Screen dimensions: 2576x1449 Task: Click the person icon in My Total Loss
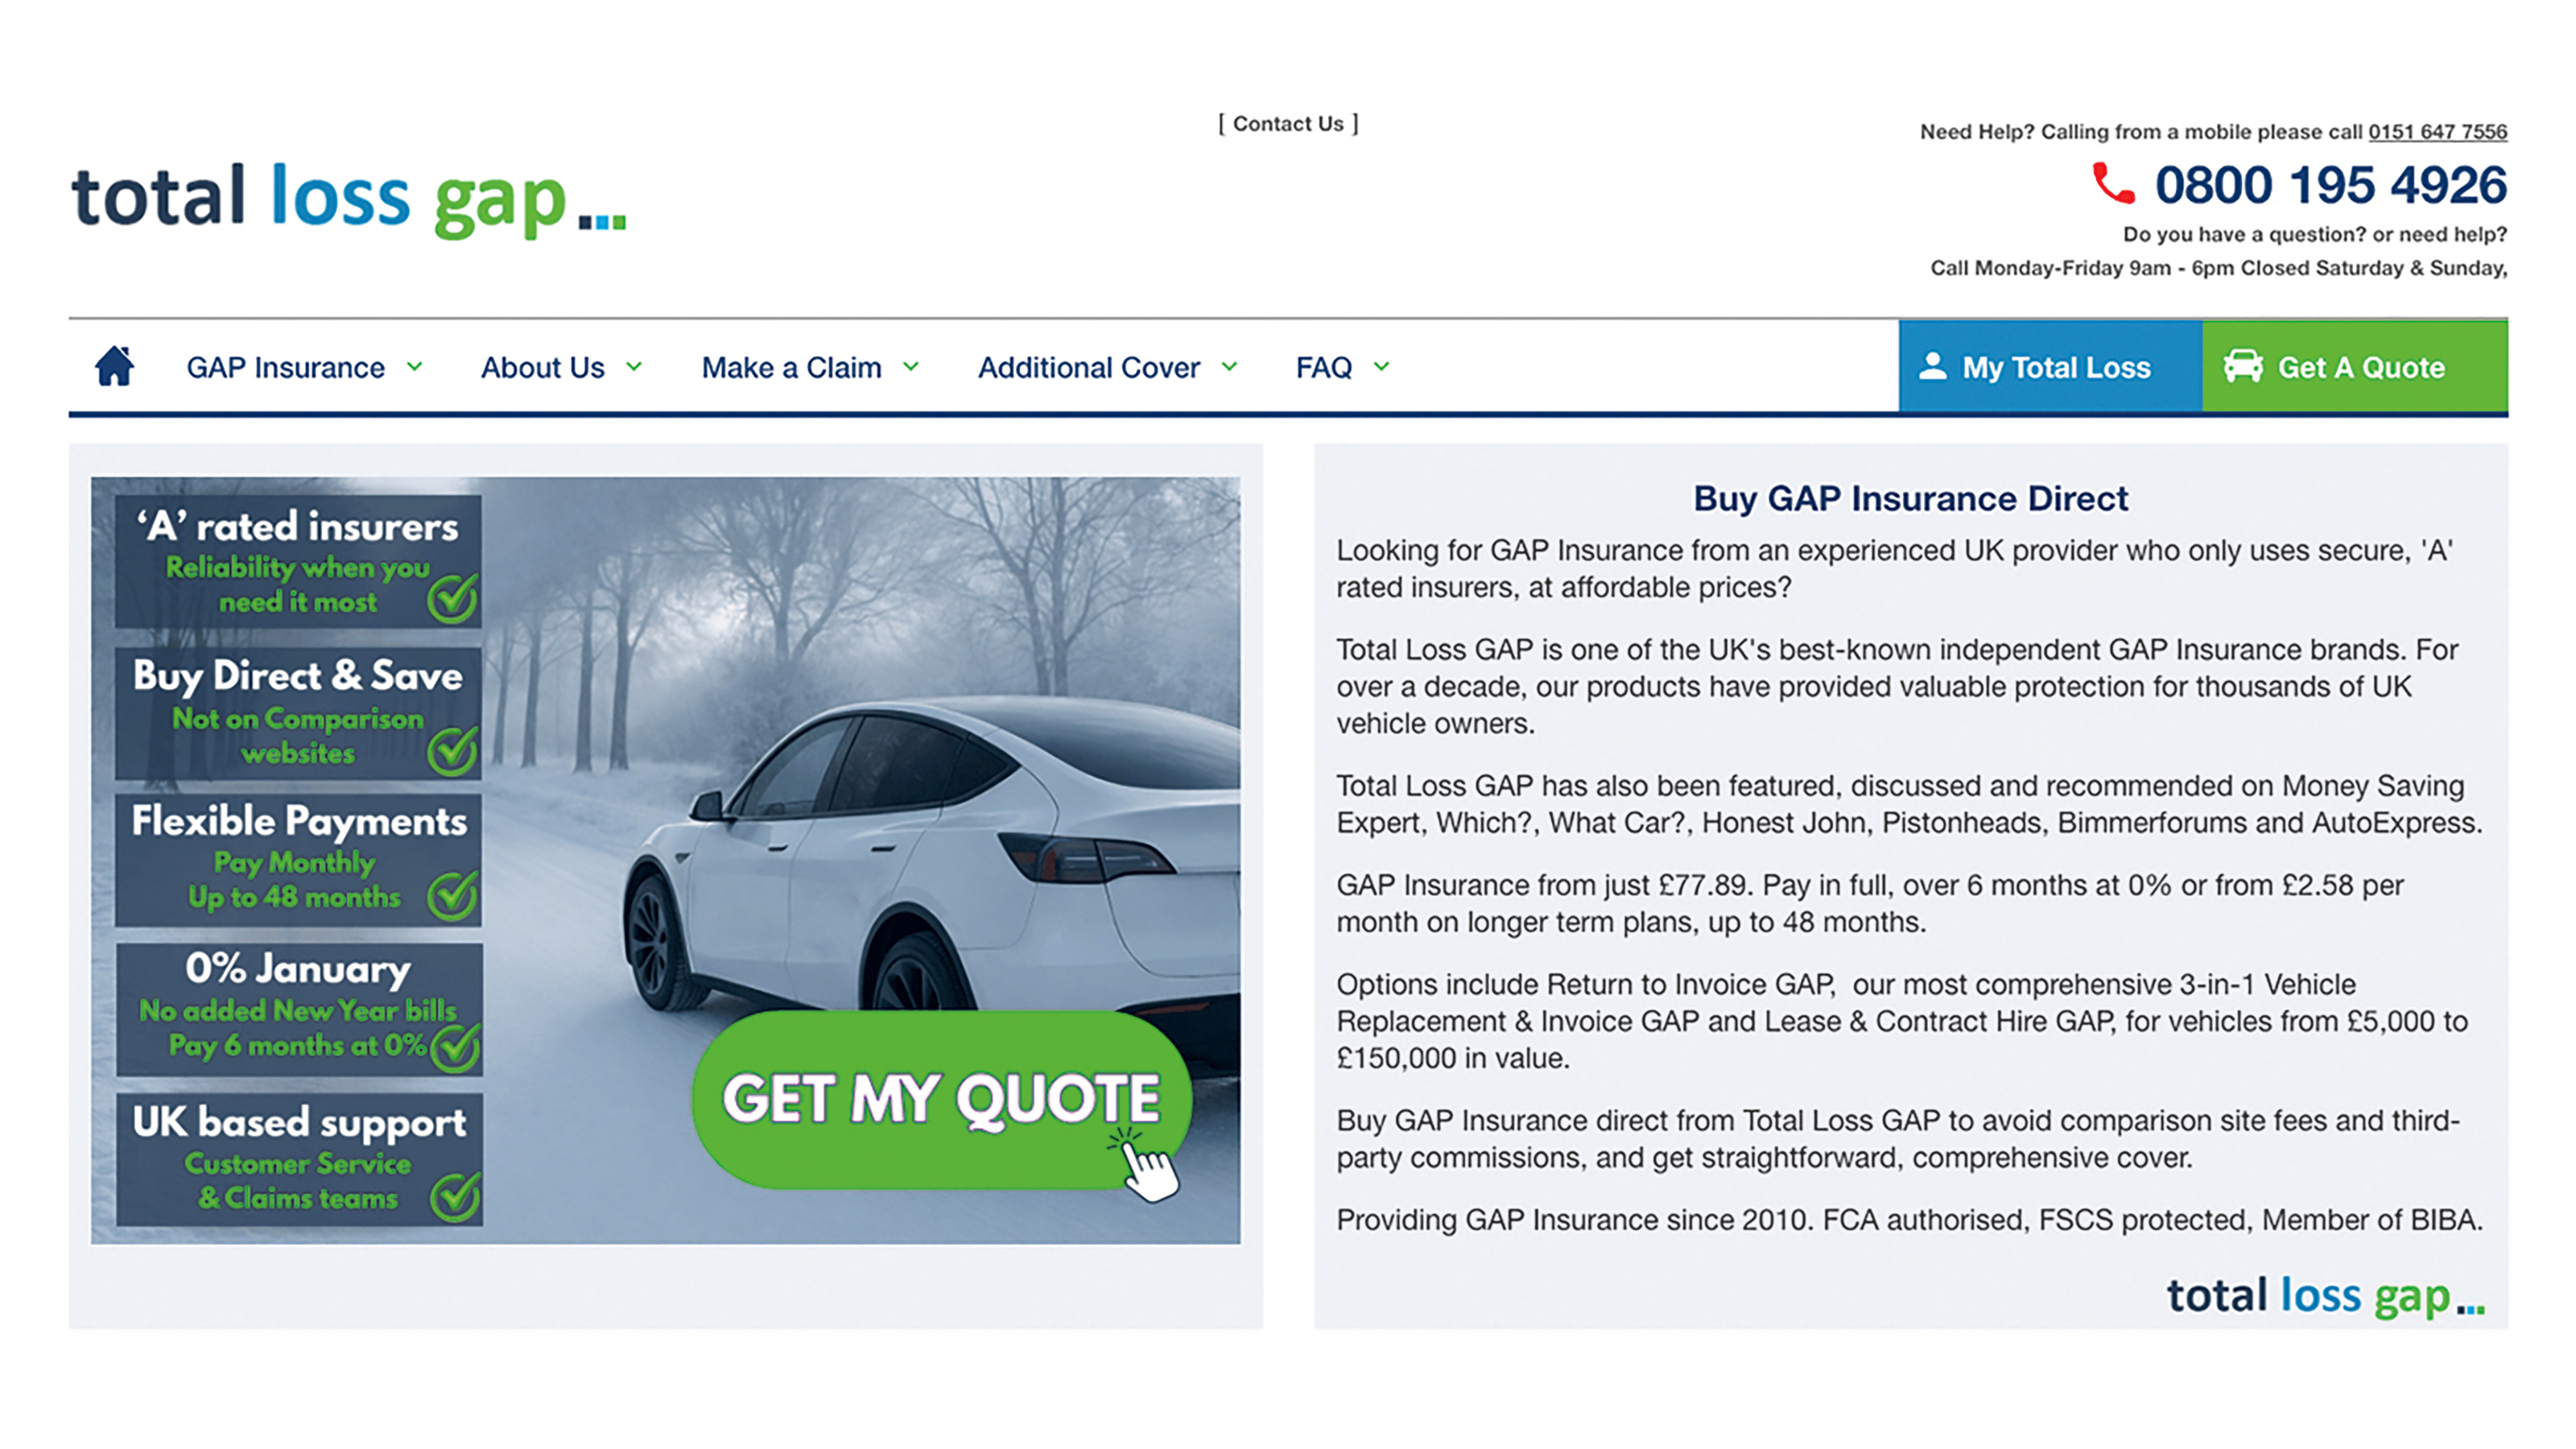click(1933, 366)
